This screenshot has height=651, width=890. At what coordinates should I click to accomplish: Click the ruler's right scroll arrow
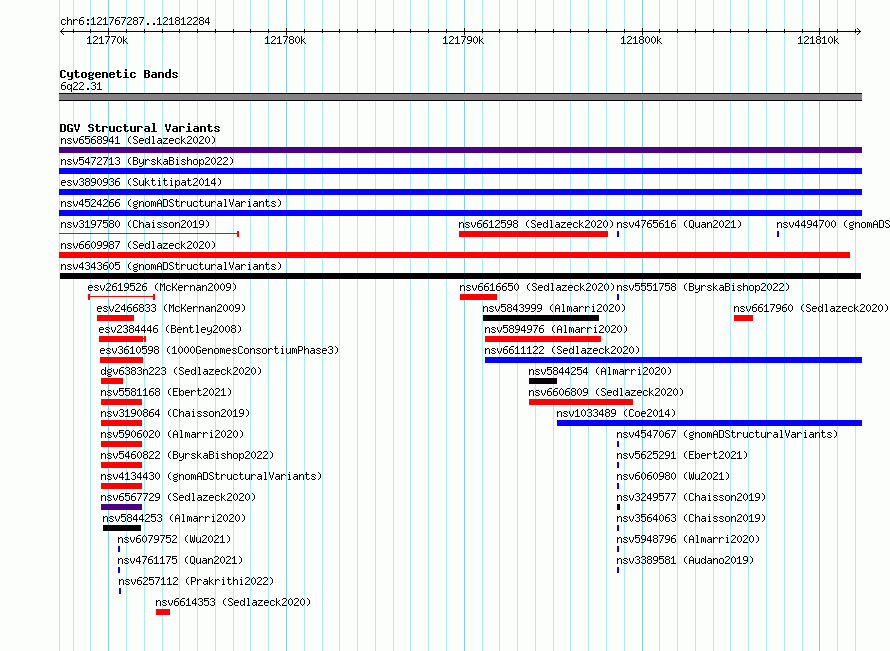[858, 31]
